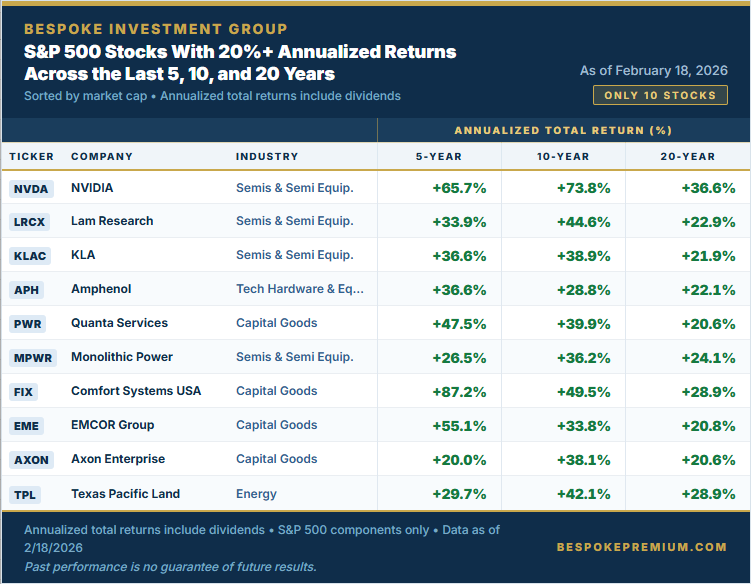
Task: Select the KLAC ticker badge
Action: point(30,256)
